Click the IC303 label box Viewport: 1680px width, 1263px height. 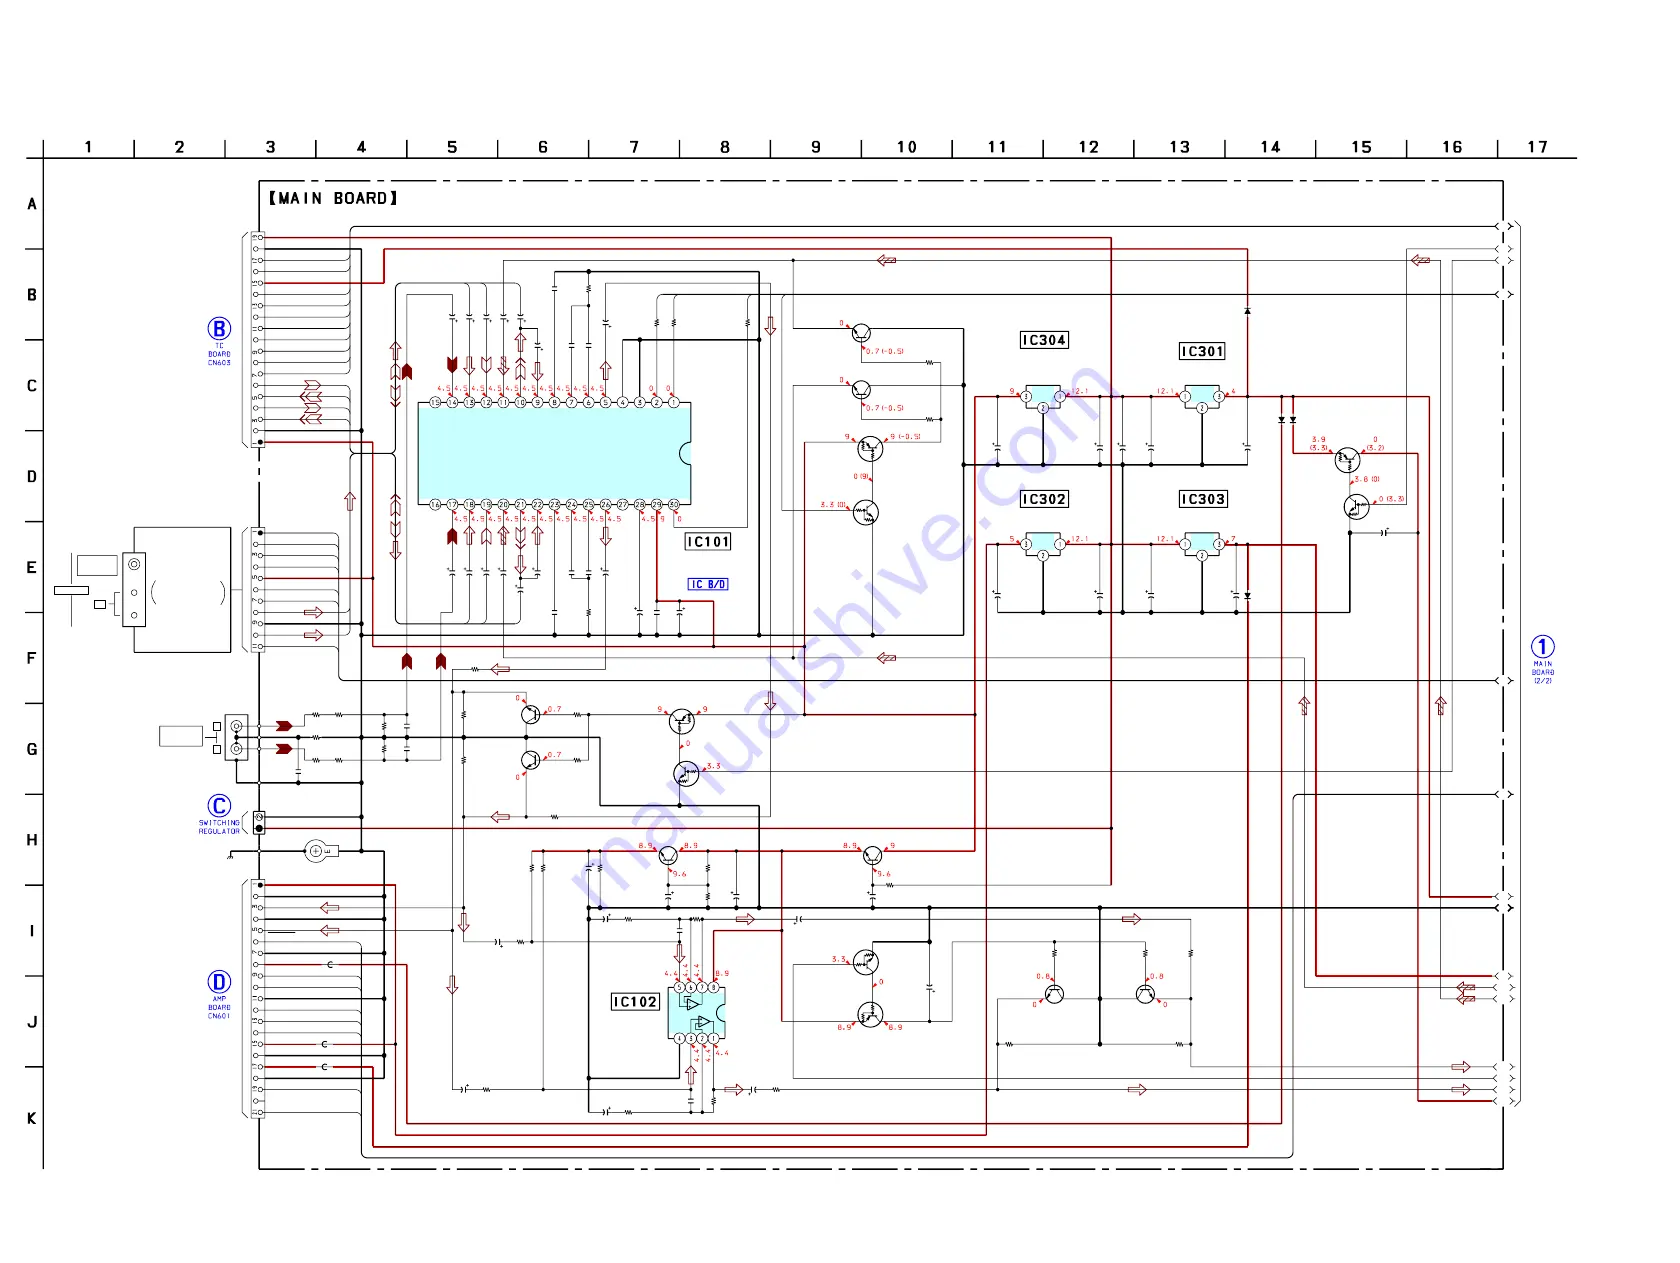[x=1203, y=499]
